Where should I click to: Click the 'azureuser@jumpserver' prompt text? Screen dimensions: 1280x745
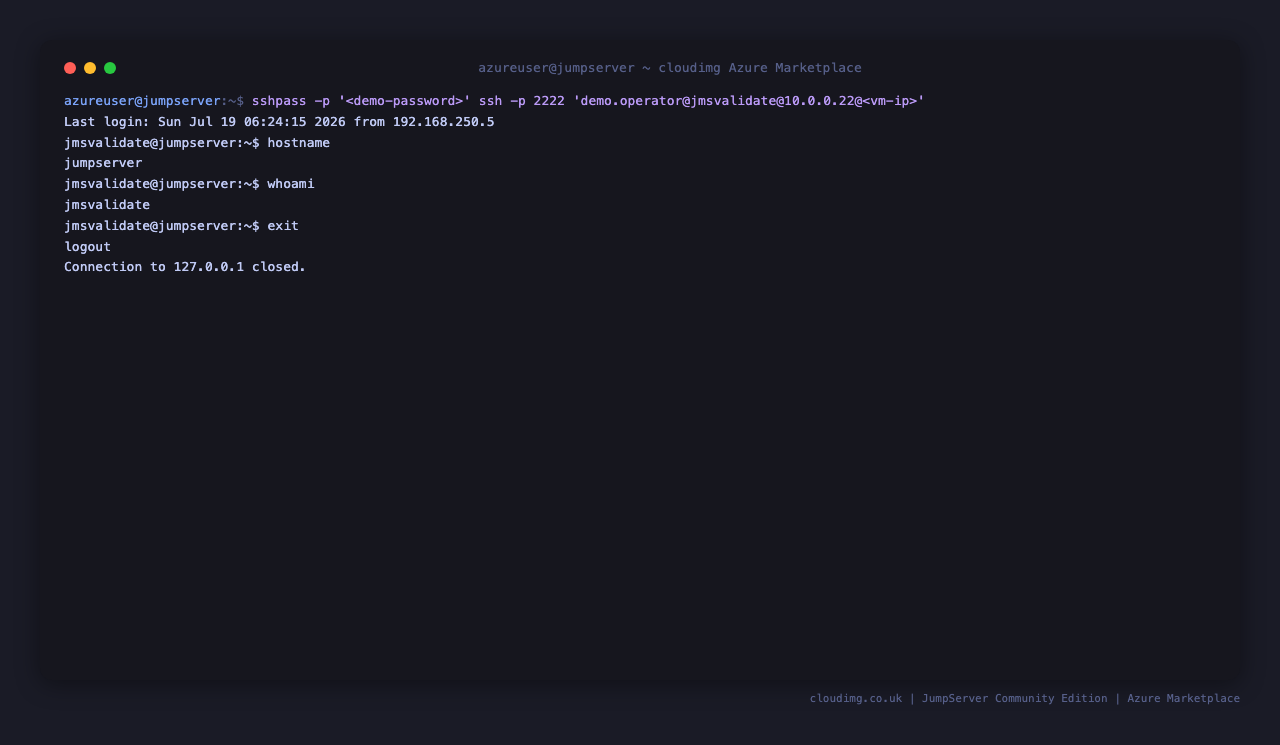click(142, 101)
